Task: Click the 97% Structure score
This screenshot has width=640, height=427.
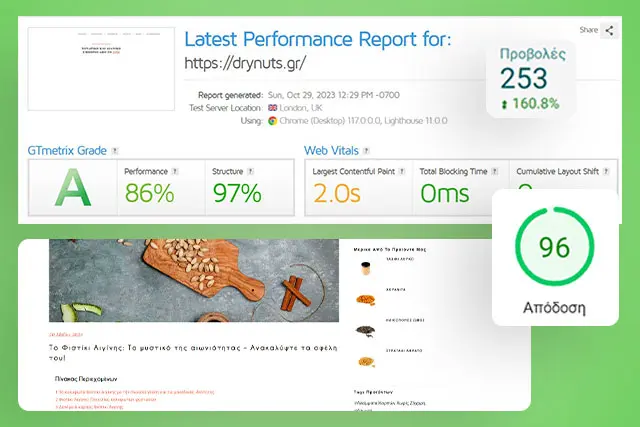Action: (238, 192)
